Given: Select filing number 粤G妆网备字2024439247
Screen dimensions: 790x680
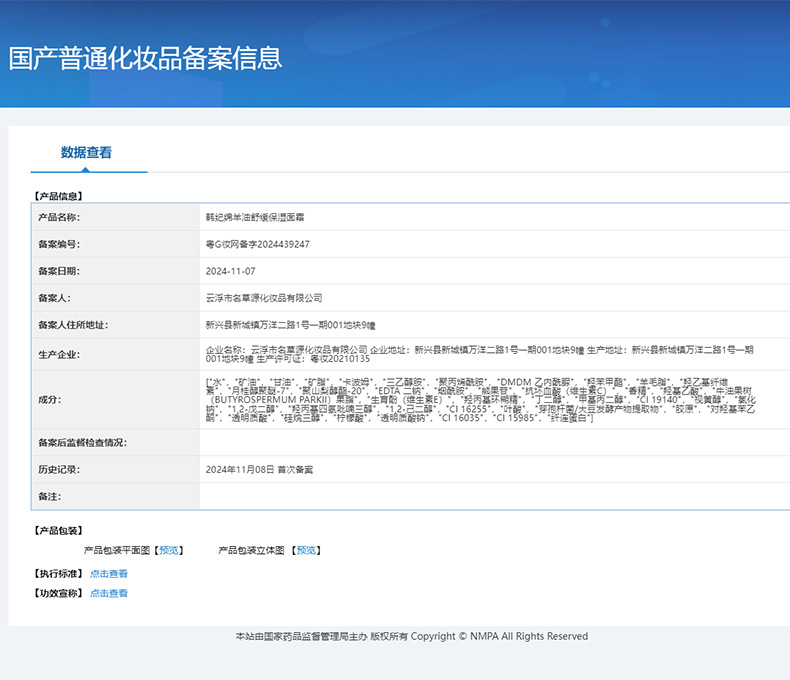Looking at the screenshot, I should [257, 244].
